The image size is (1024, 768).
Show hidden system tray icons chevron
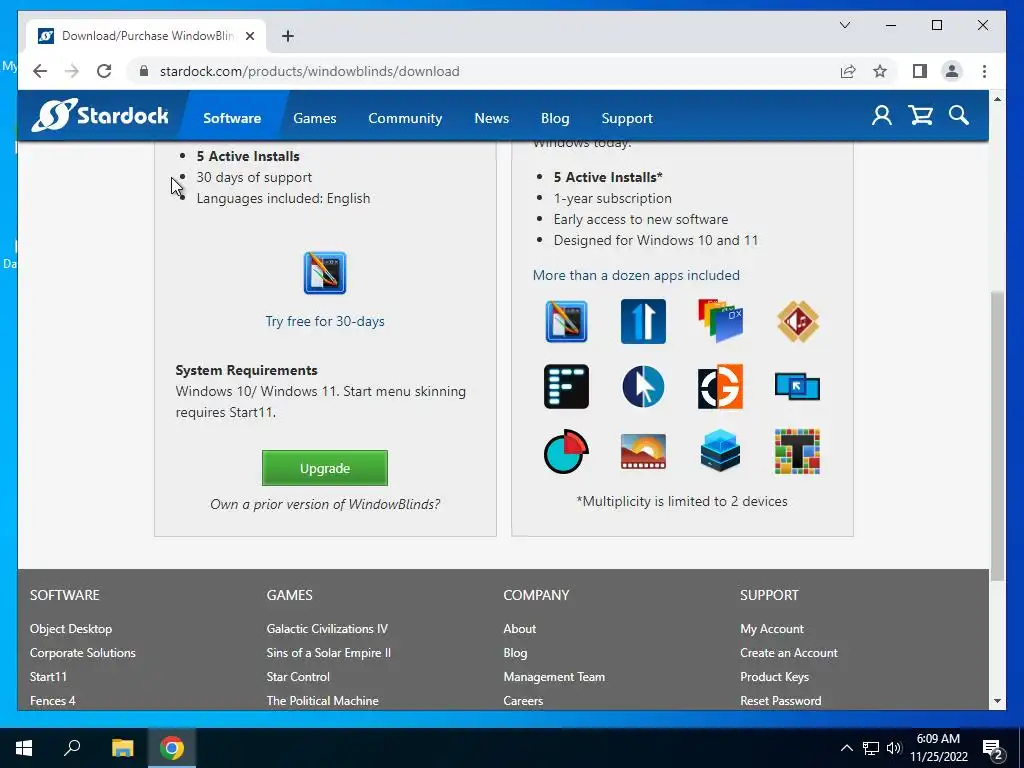coord(846,748)
